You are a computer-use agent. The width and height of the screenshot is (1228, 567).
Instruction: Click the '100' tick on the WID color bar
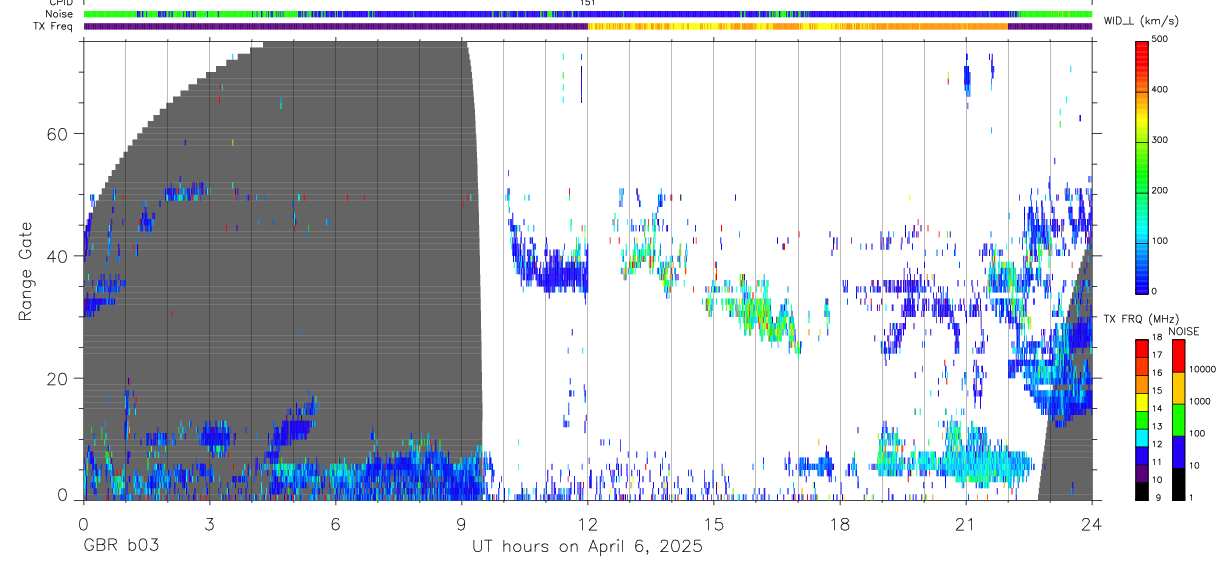tap(1160, 241)
